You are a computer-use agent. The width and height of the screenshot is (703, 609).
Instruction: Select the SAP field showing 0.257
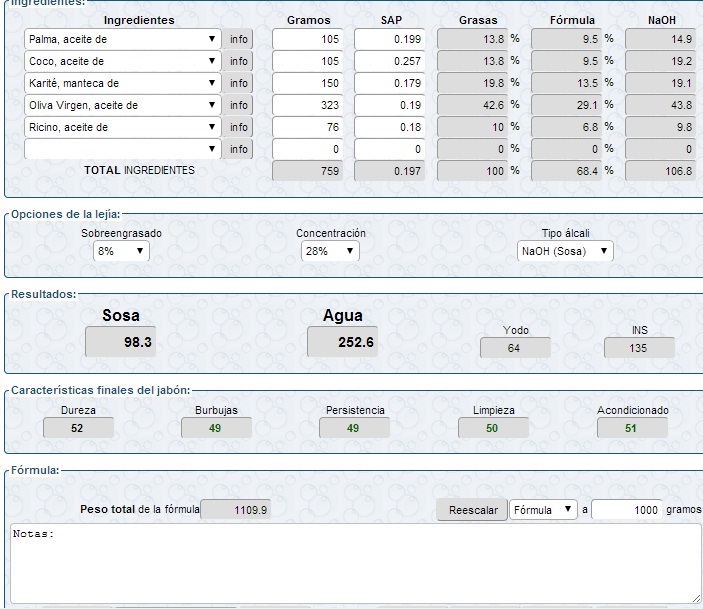[x=390, y=61]
